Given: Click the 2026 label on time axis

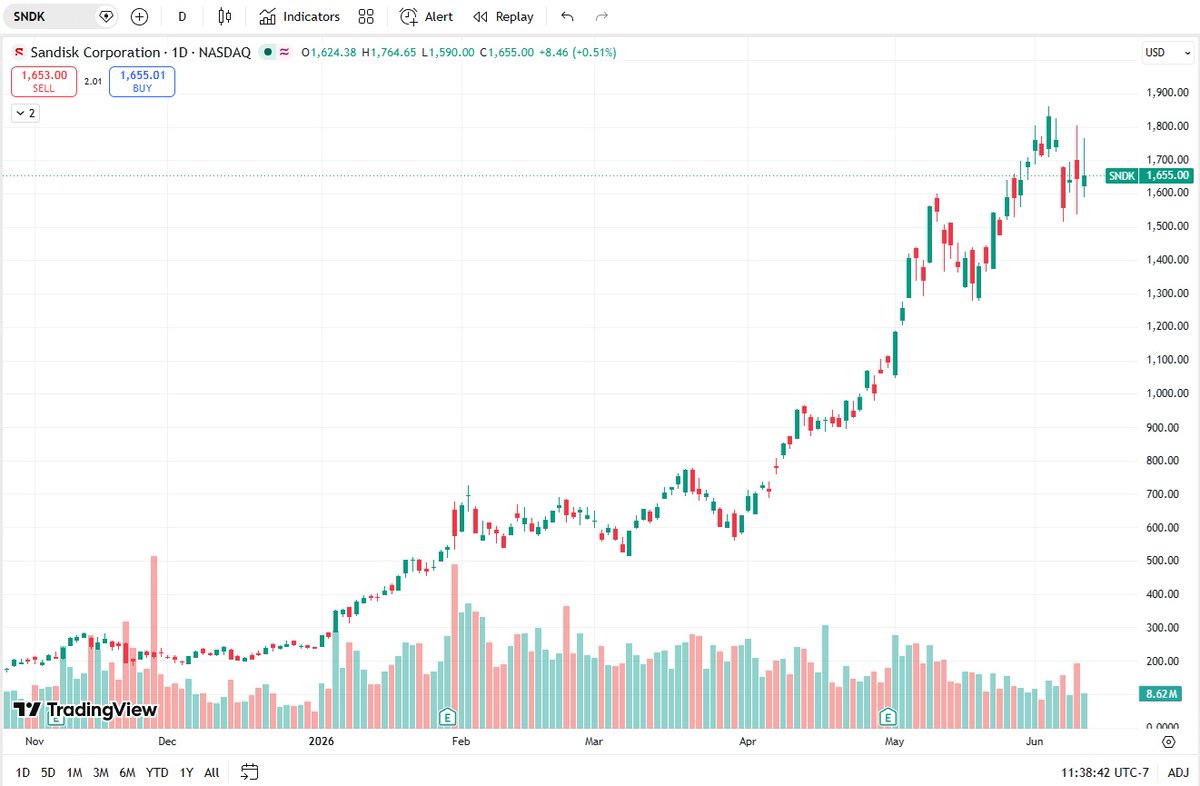Looking at the screenshot, I should coord(321,742).
